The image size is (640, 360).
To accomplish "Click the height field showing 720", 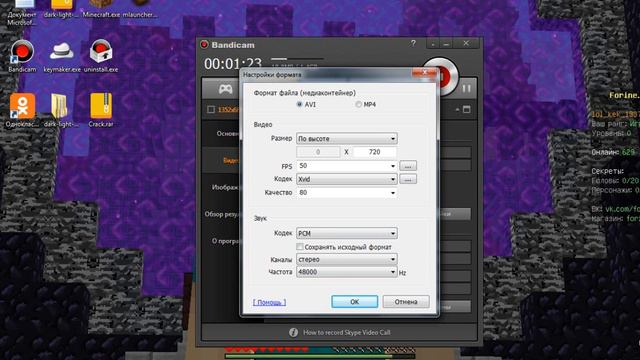I will click(x=374, y=152).
